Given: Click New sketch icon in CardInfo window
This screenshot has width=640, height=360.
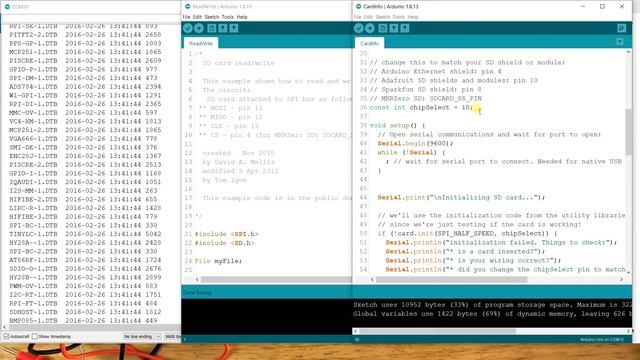Looking at the screenshot, I should [382, 28].
